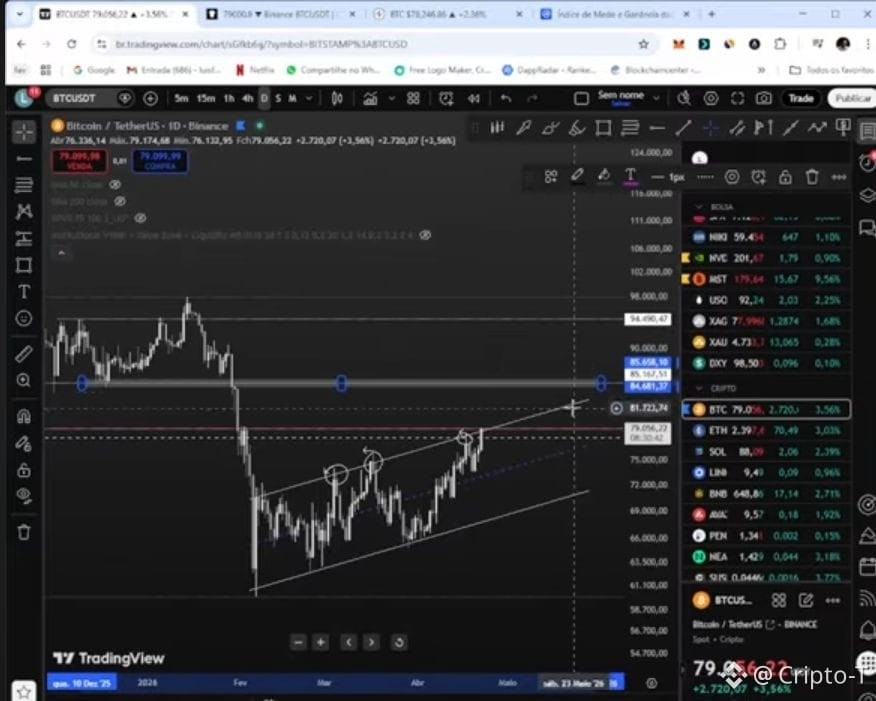The height and width of the screenshot is (701, 876).
Task: Toggle visibility of second indicator
Action: click(x=120, y=201)
